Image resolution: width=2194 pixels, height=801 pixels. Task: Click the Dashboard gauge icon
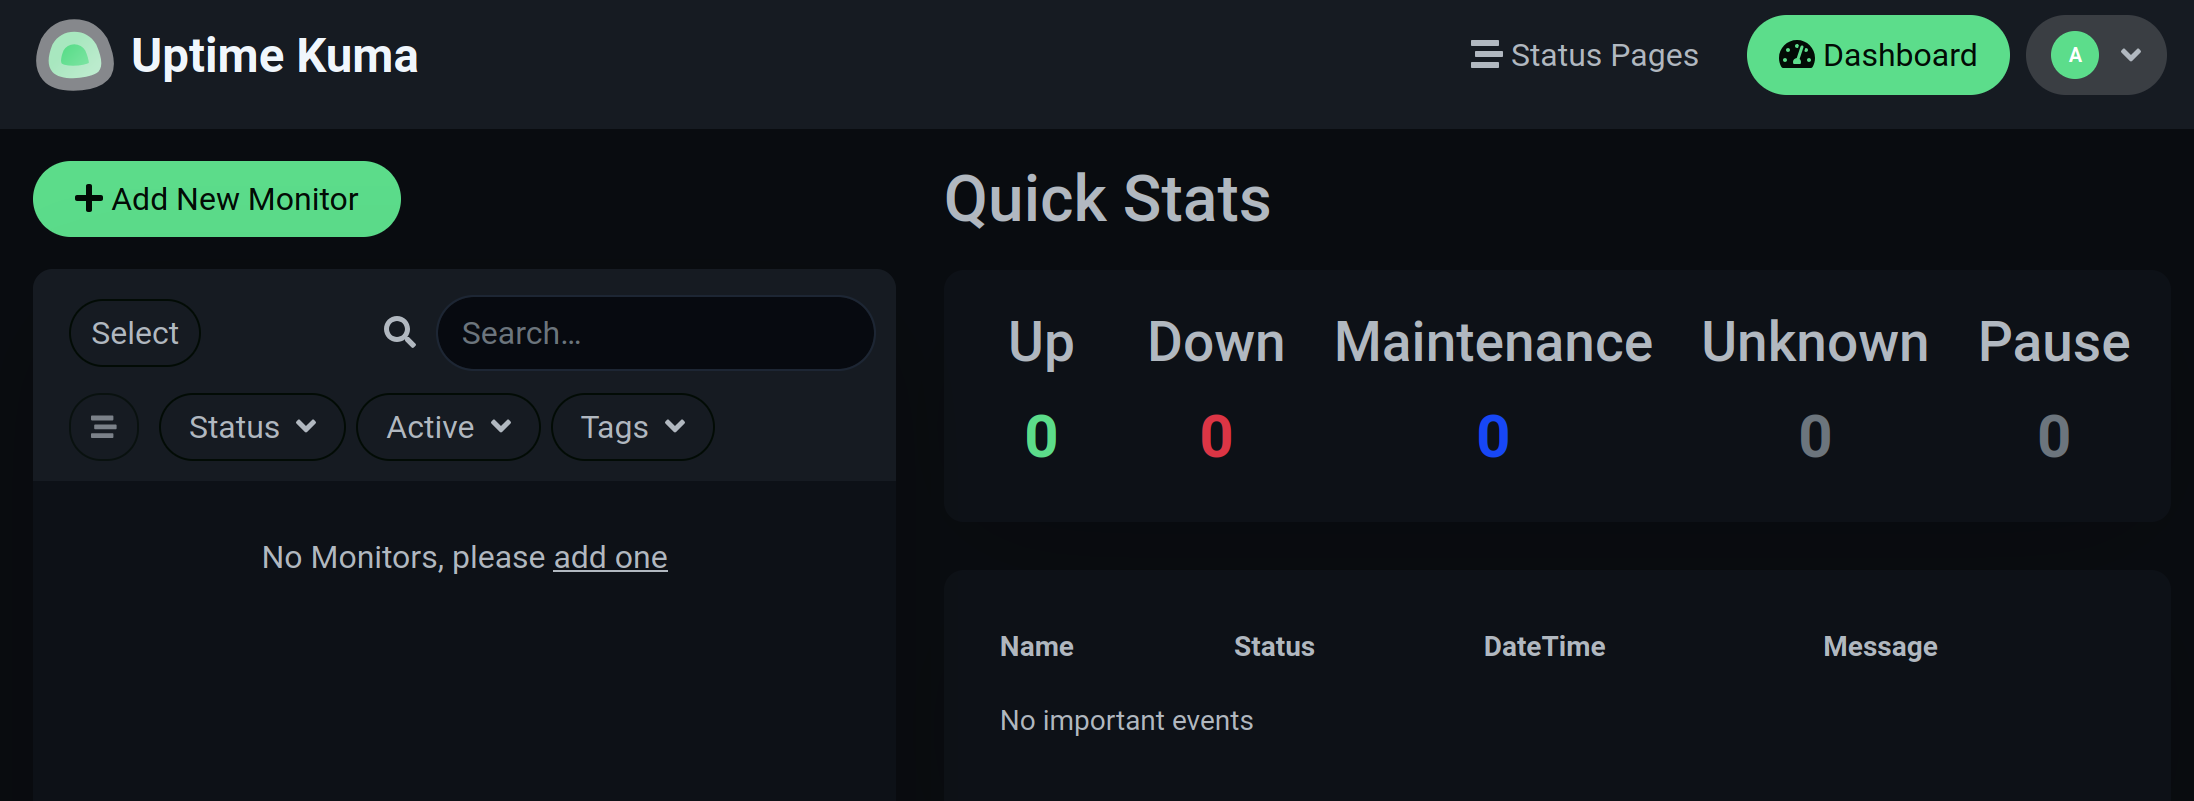tap(1796, 55)
